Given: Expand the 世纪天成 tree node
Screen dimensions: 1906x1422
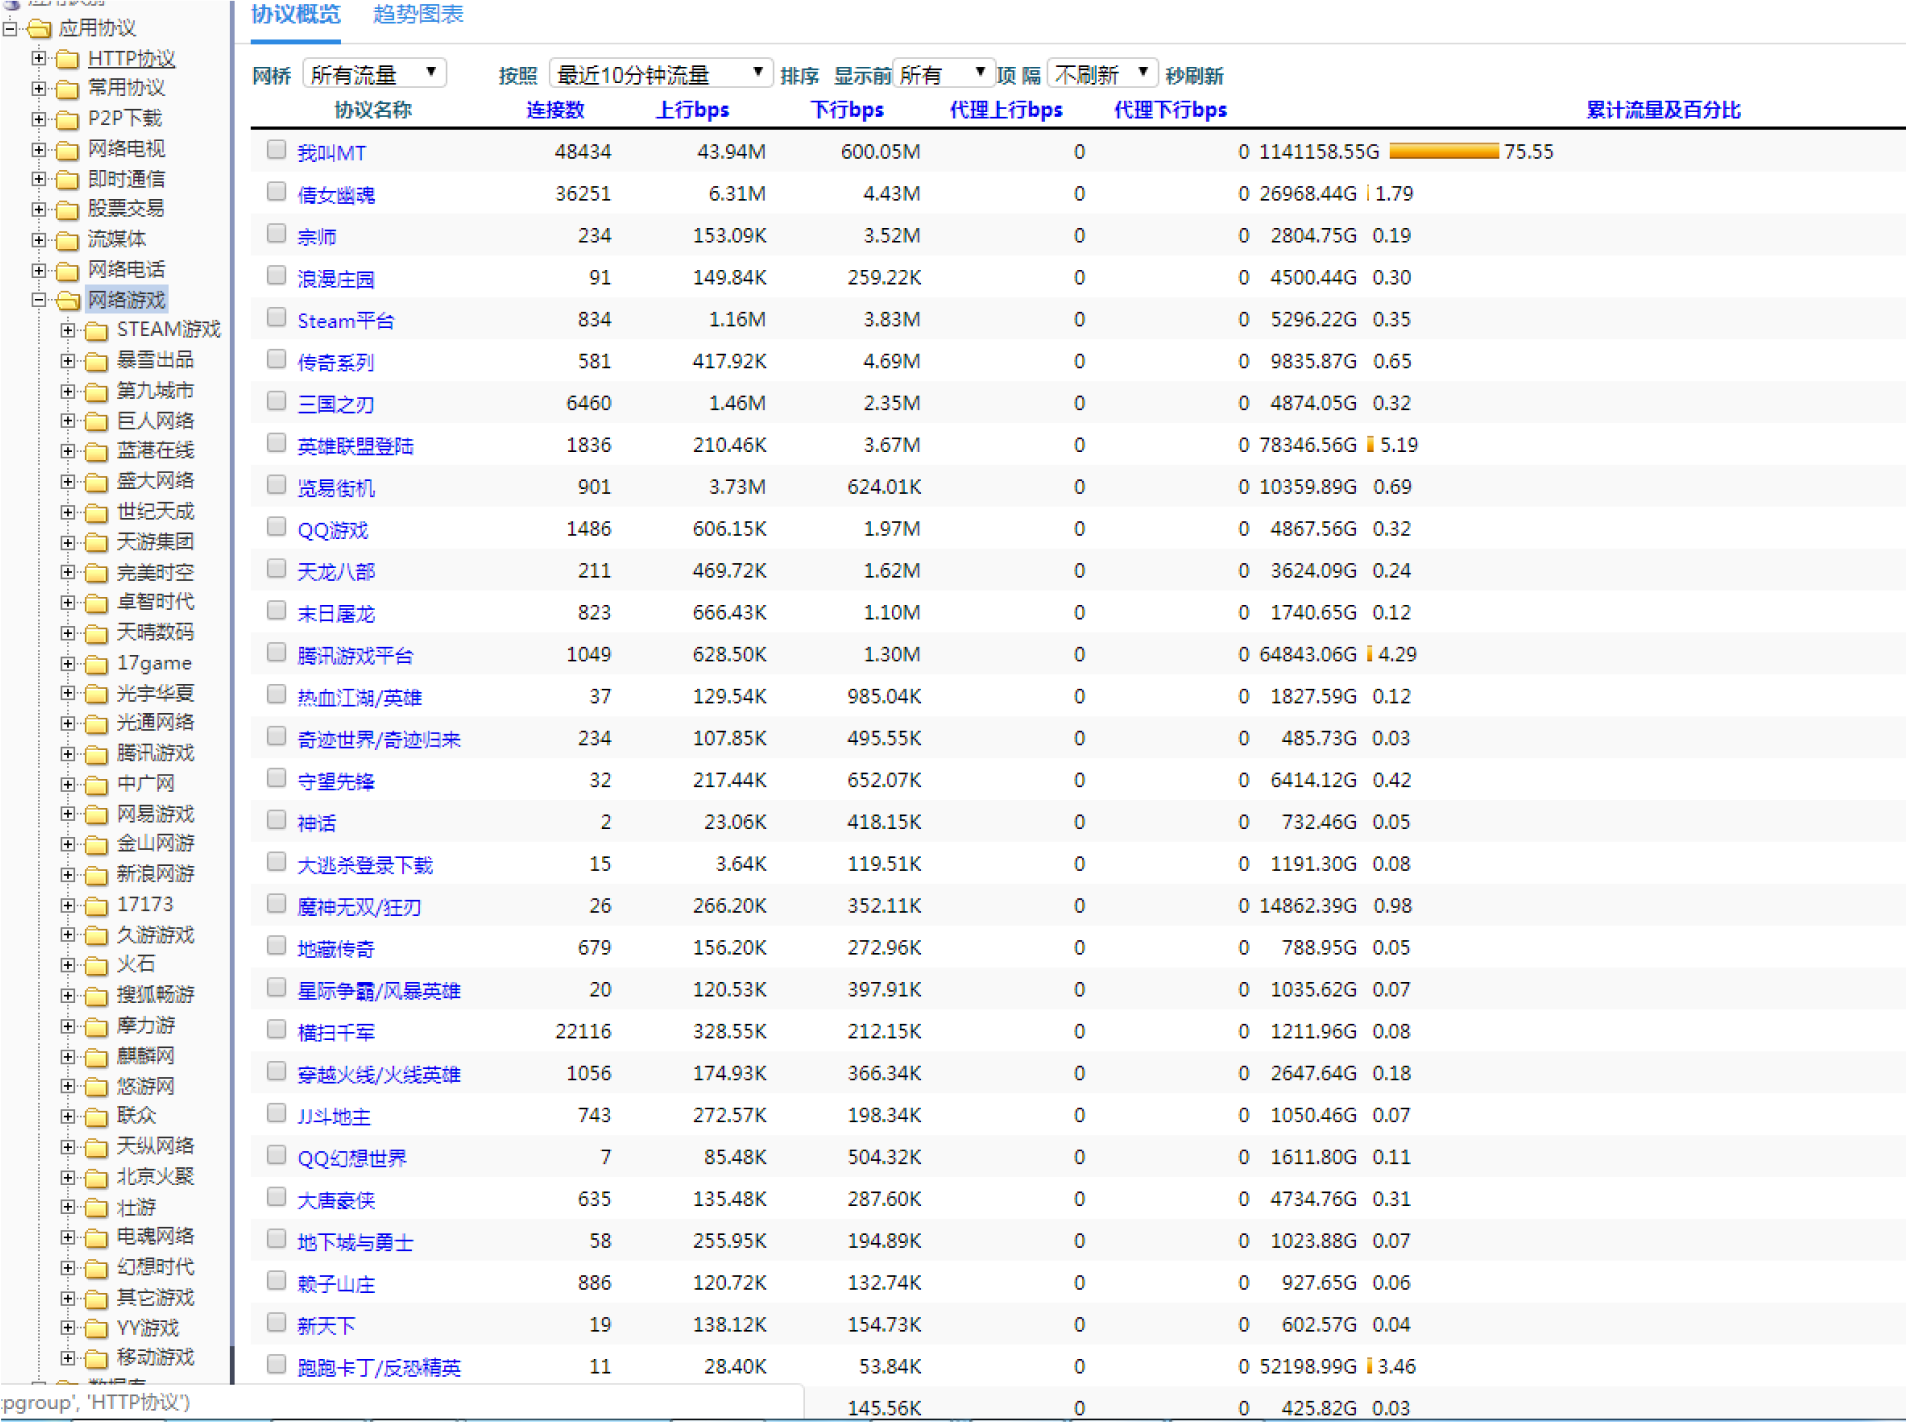Looking at the screenshot, I should coord(68,512).
